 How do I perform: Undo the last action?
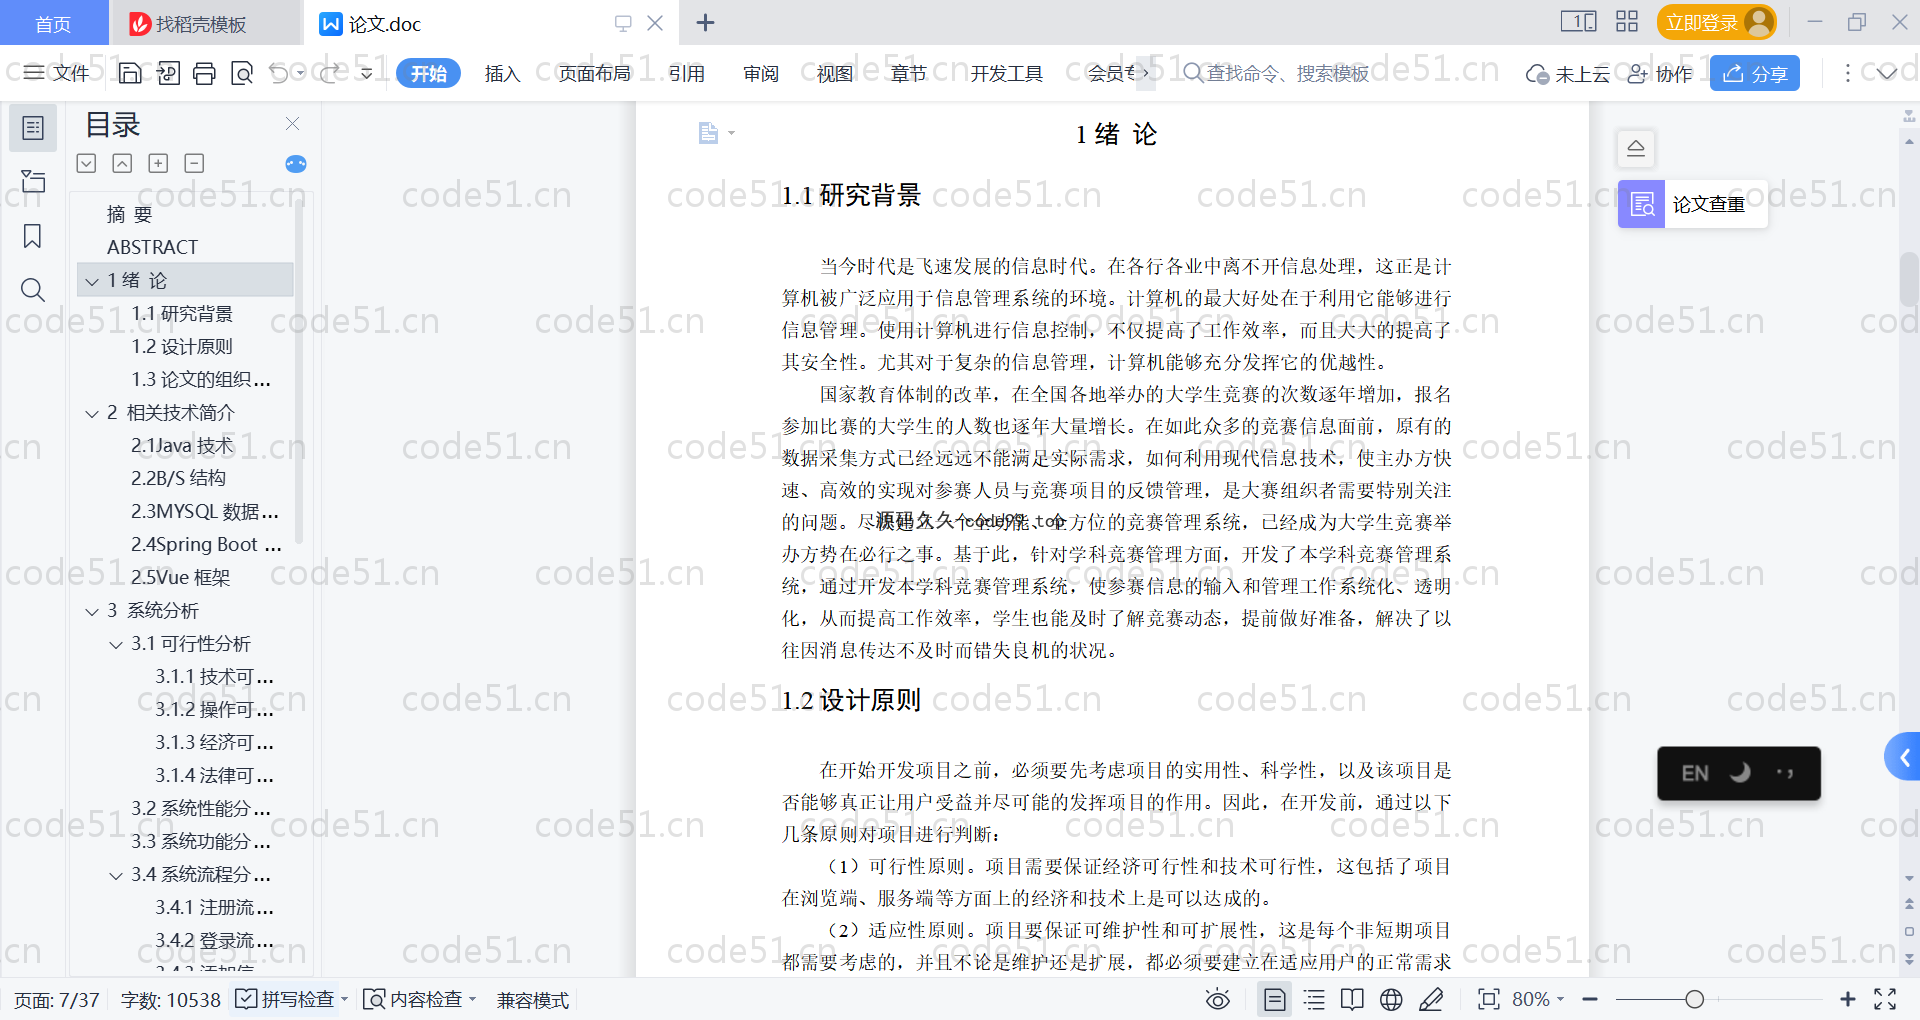pos(279,73)
